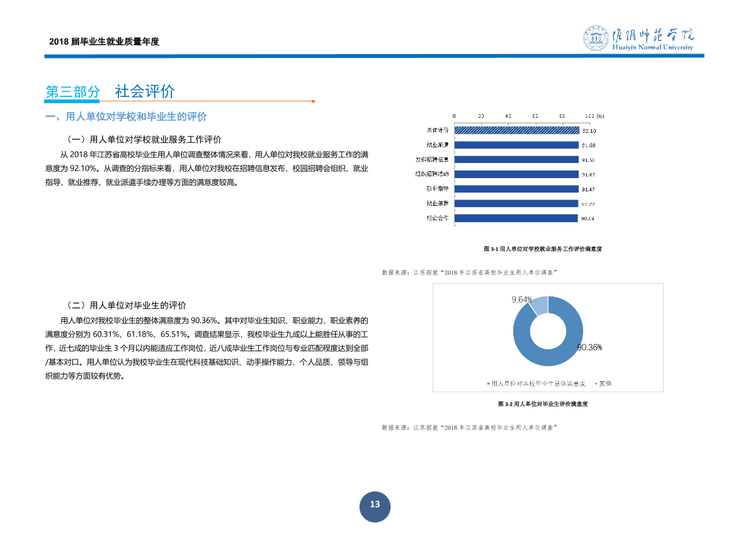
Task: Click the heading 一、用人单位对学校和毕业生的评价
Action: pyautogui.click(x=126, y=117)
